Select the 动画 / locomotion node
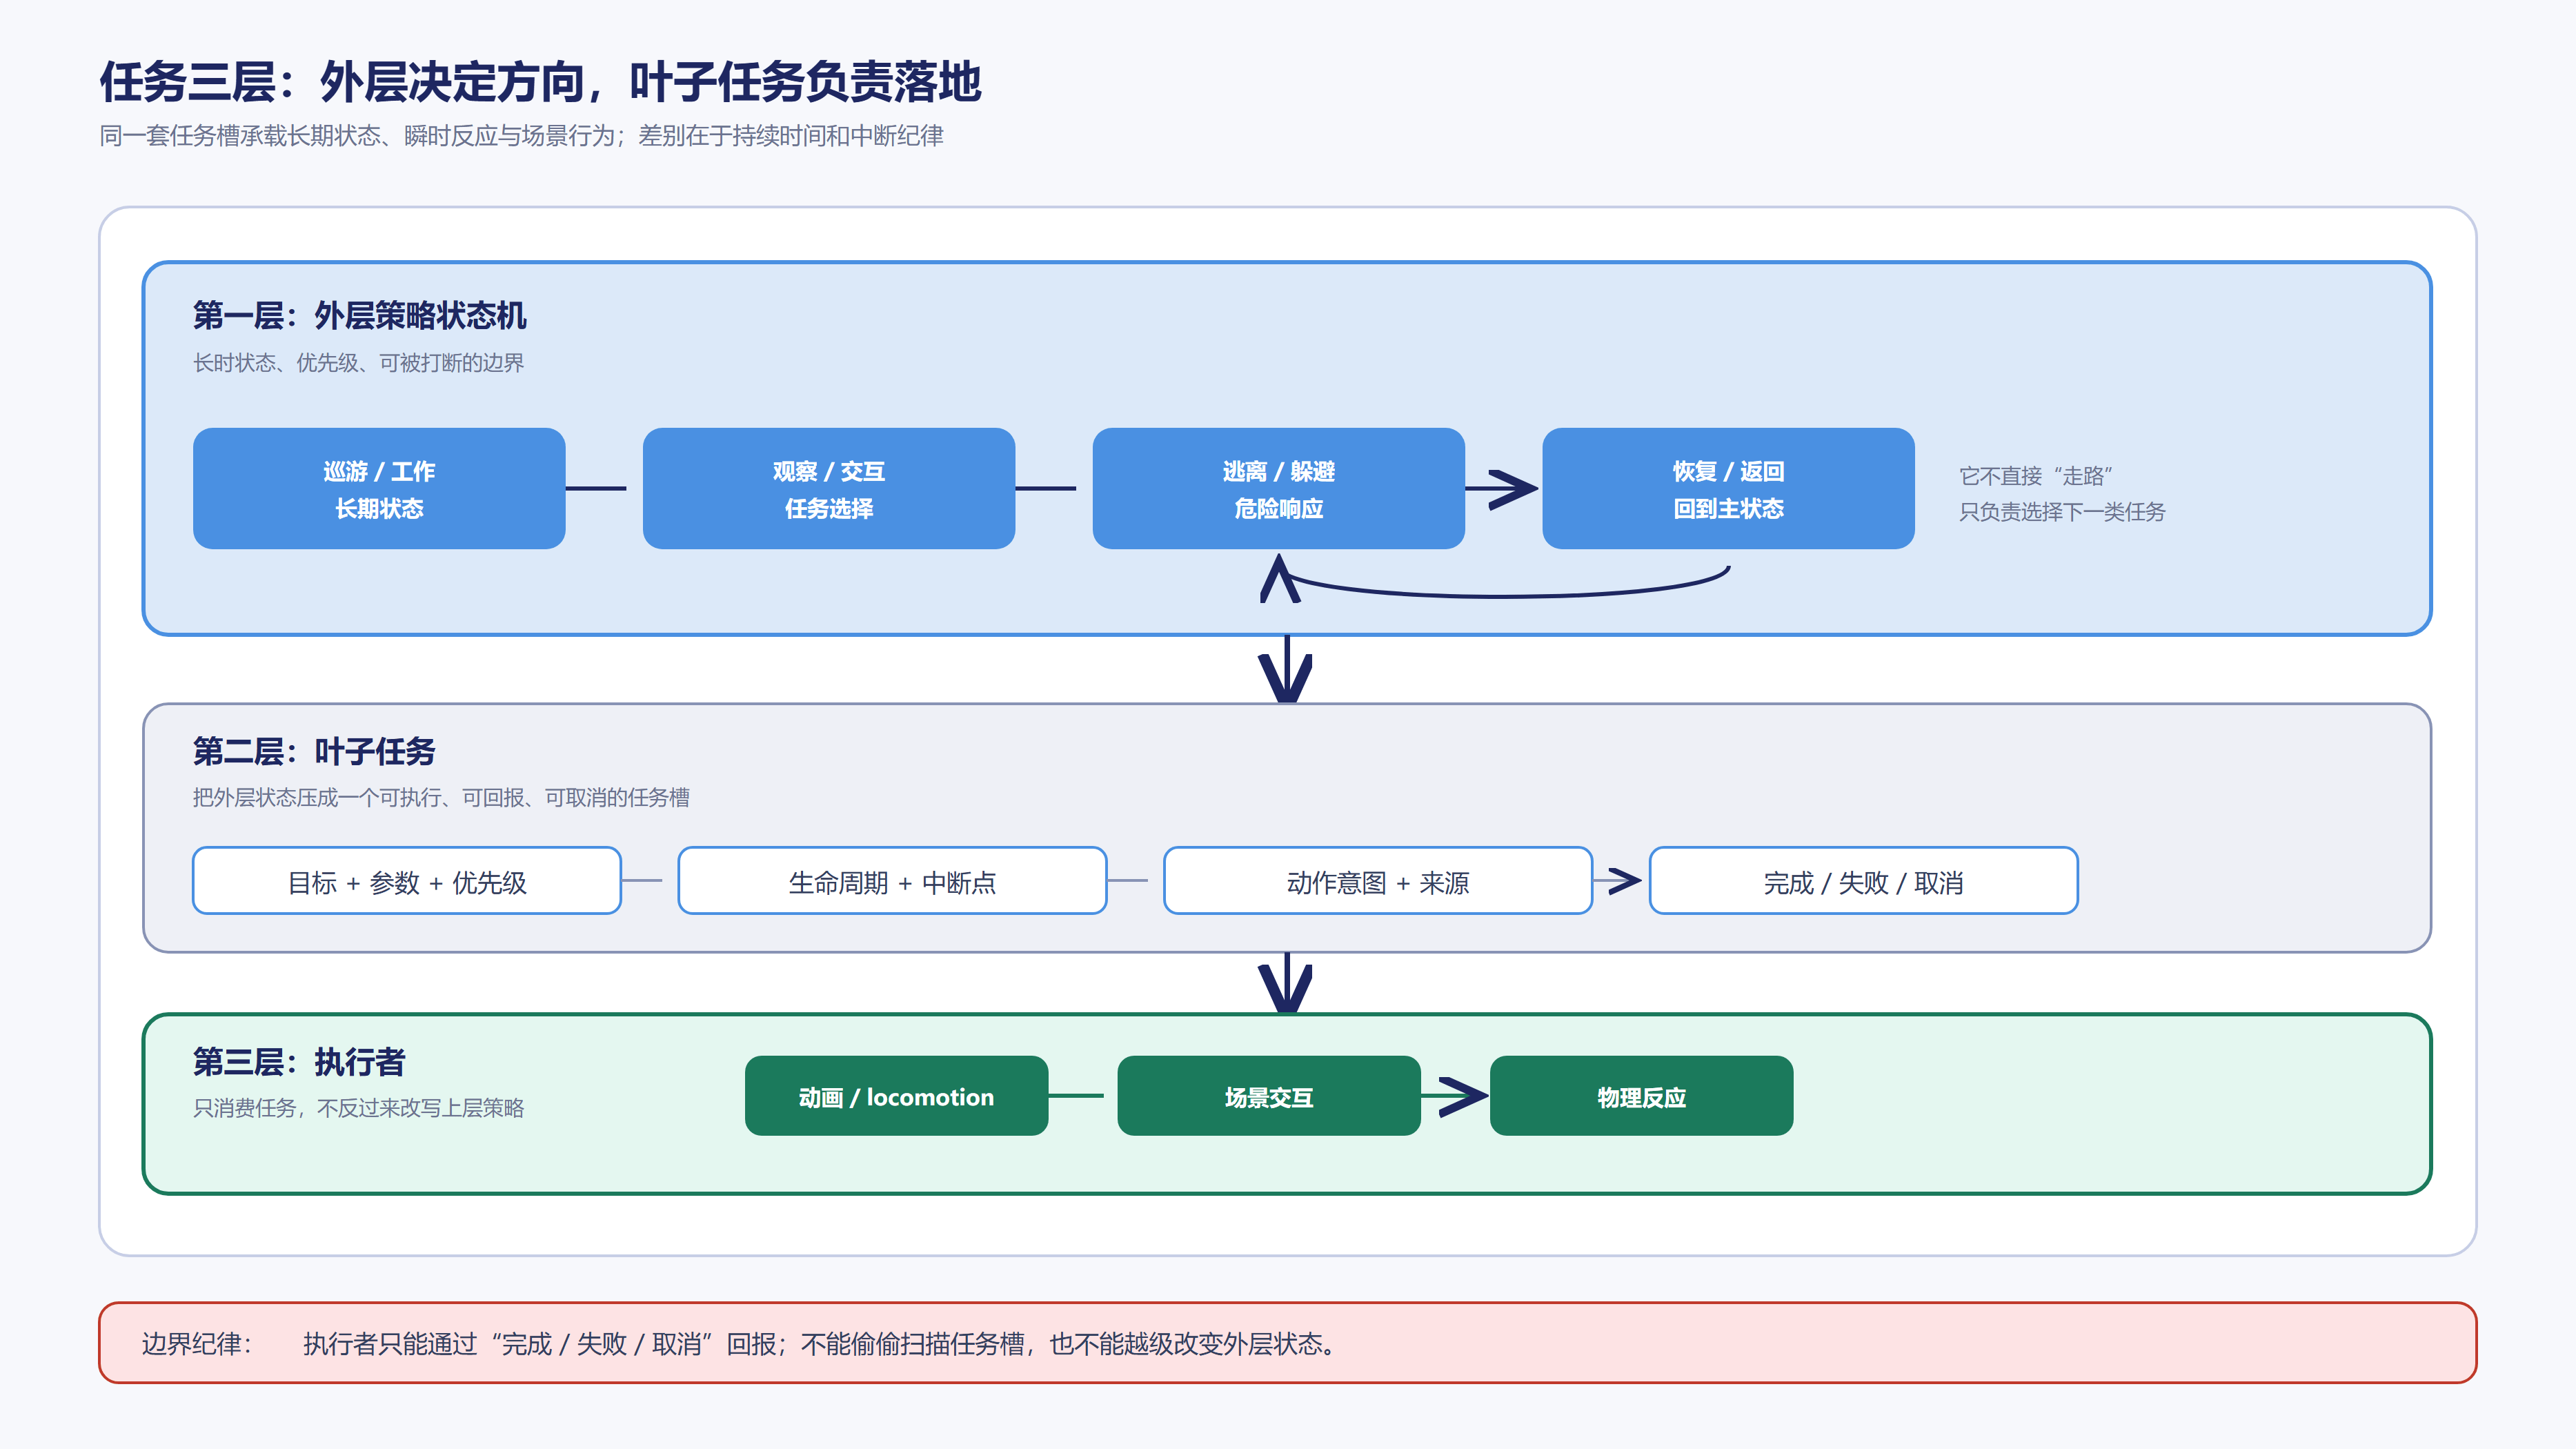This screenshot has width=2576, height=1449. click(x=896, y=1096)
